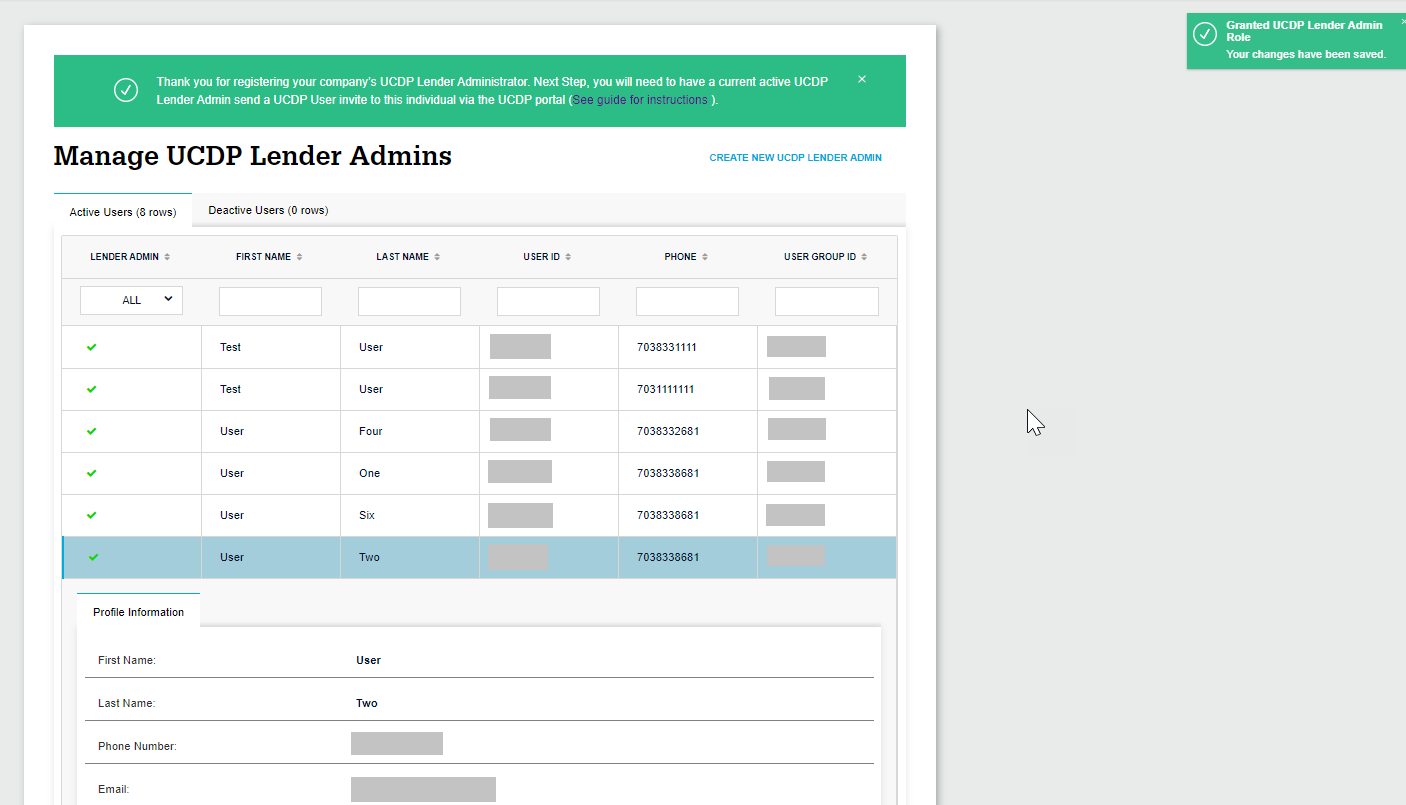Click the FIRST NAME filter field

coord(270,300)
